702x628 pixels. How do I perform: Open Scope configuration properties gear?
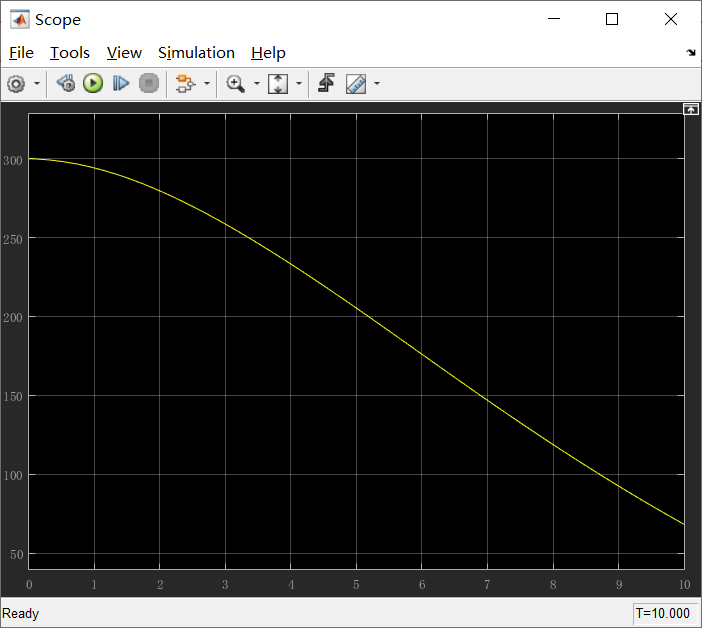pyautogui.click(x=17, y=84)
